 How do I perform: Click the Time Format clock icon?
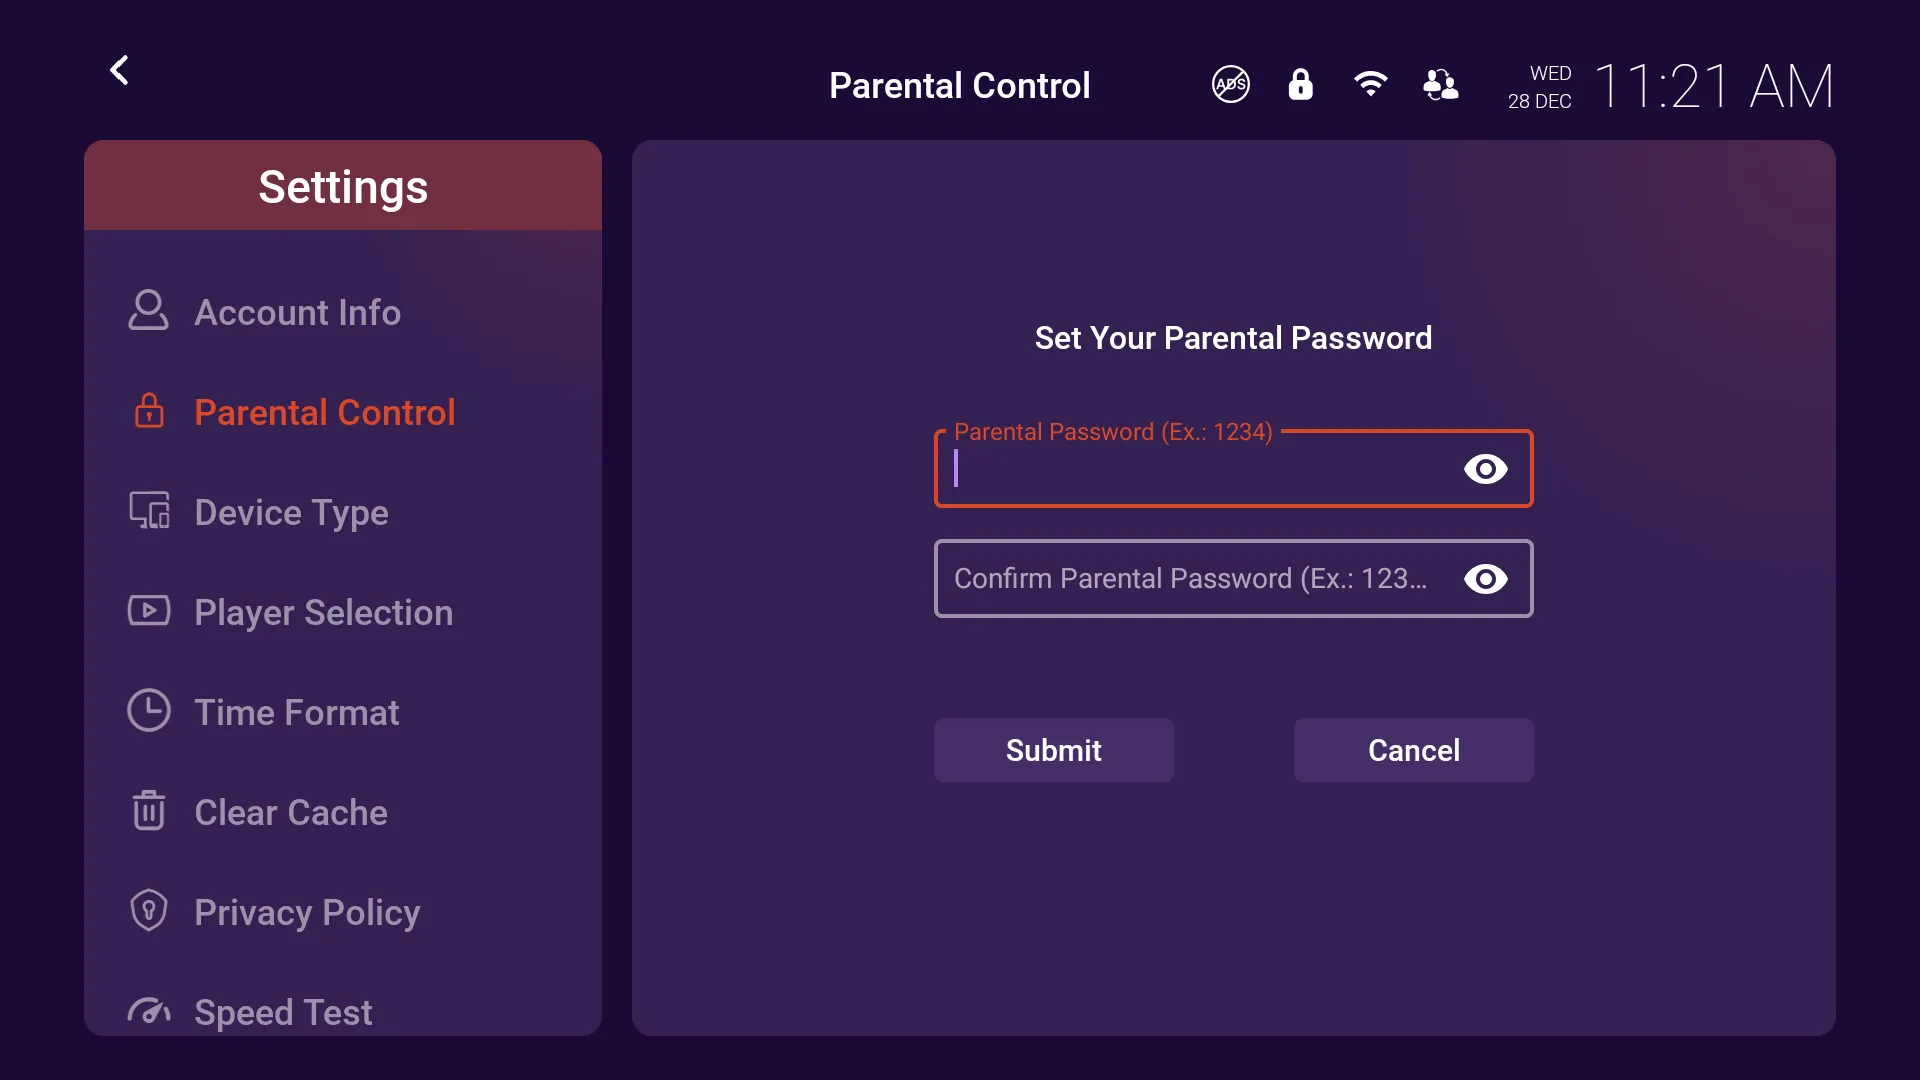[149, 710]
